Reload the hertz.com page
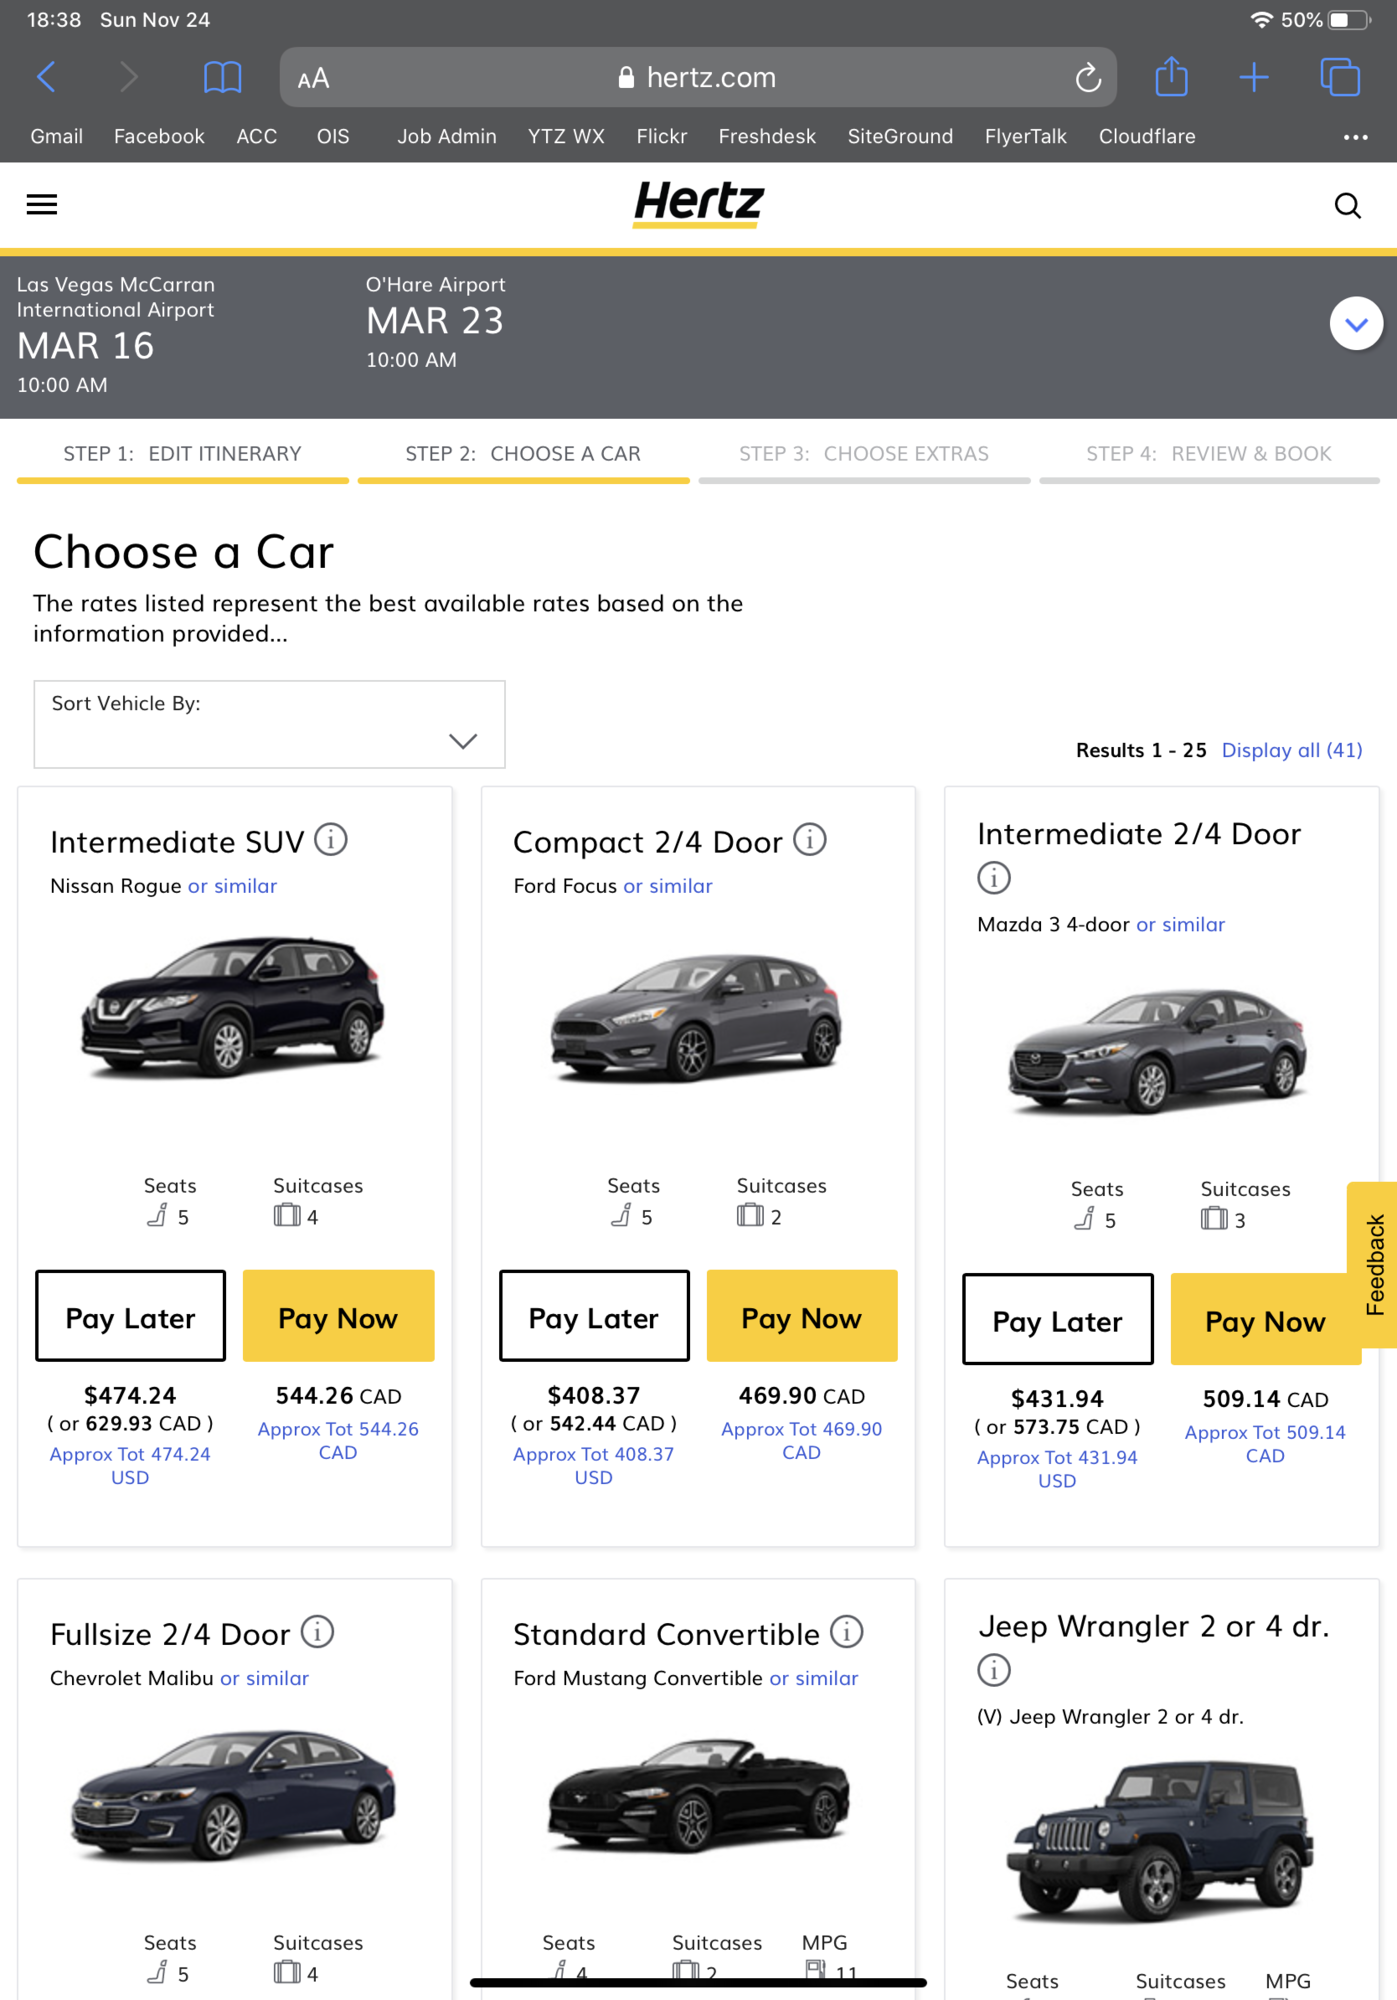 click(x=1088, y=77)
